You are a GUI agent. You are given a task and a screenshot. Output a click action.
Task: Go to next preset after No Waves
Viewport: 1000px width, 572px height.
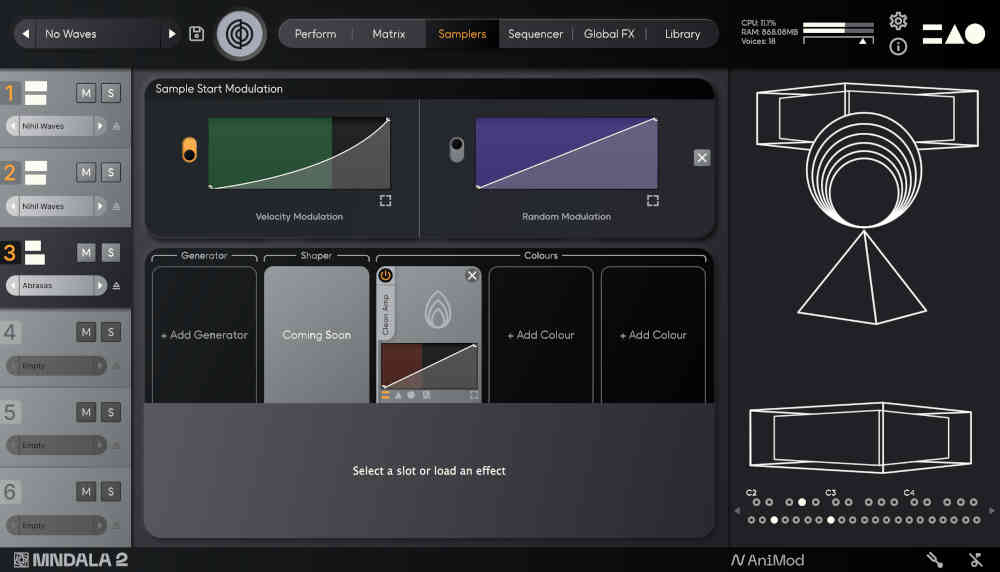pyautogui.click(x=172, y=34)
